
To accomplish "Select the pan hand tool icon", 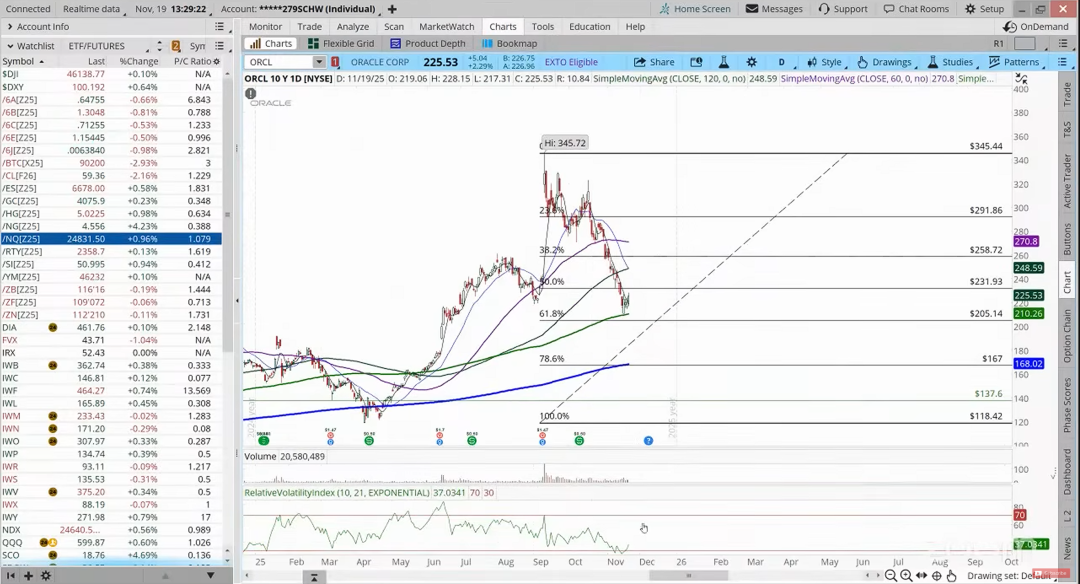I will tap(951, 576).
